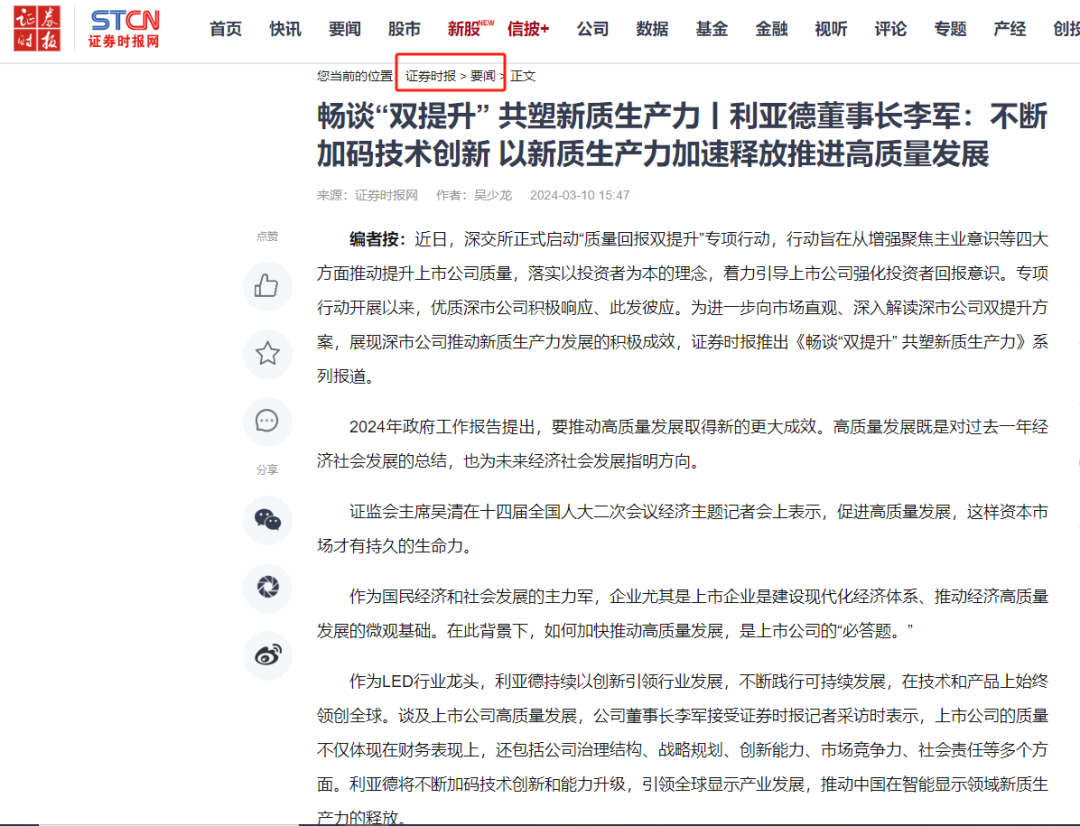Go to the 视听 section
The width and height of the screenshot is (1080, 826).
[x=831, y=29]
